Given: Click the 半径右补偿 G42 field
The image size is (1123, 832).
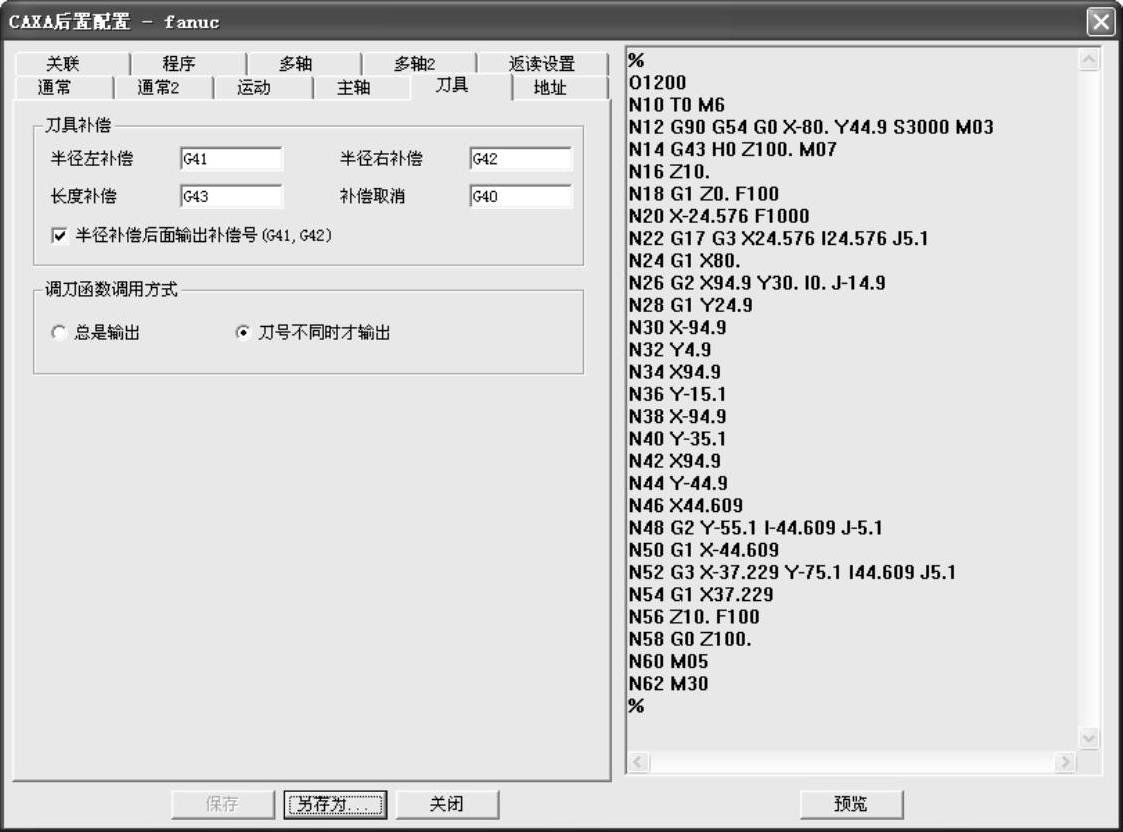Looking at the screenshot, I should tap(520, 159).
